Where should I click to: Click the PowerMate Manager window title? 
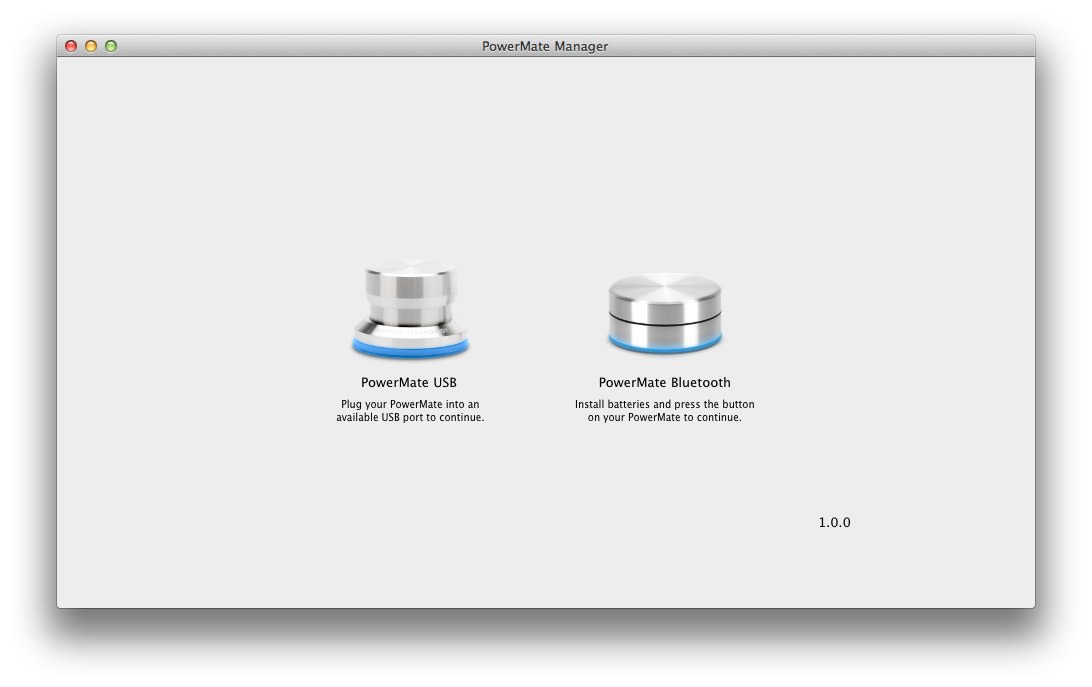(545, 47)
